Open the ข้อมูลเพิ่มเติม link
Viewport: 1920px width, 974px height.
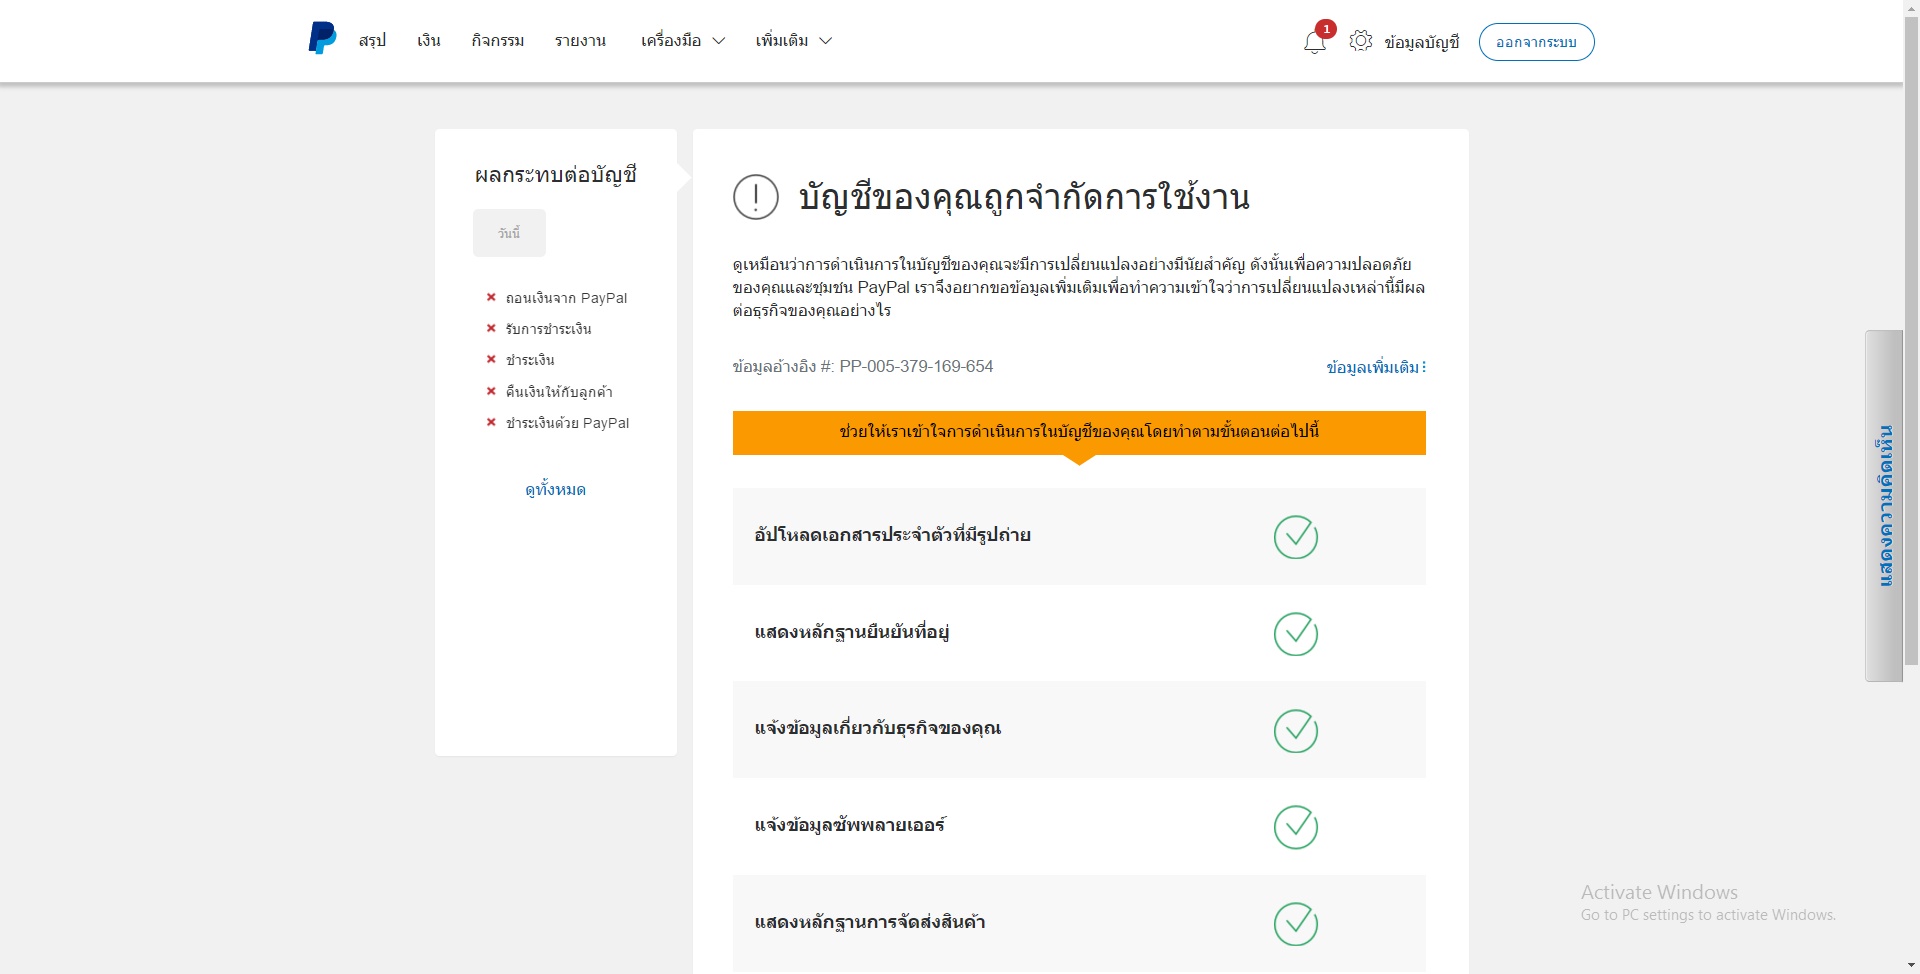click(x=1376, y=367)
